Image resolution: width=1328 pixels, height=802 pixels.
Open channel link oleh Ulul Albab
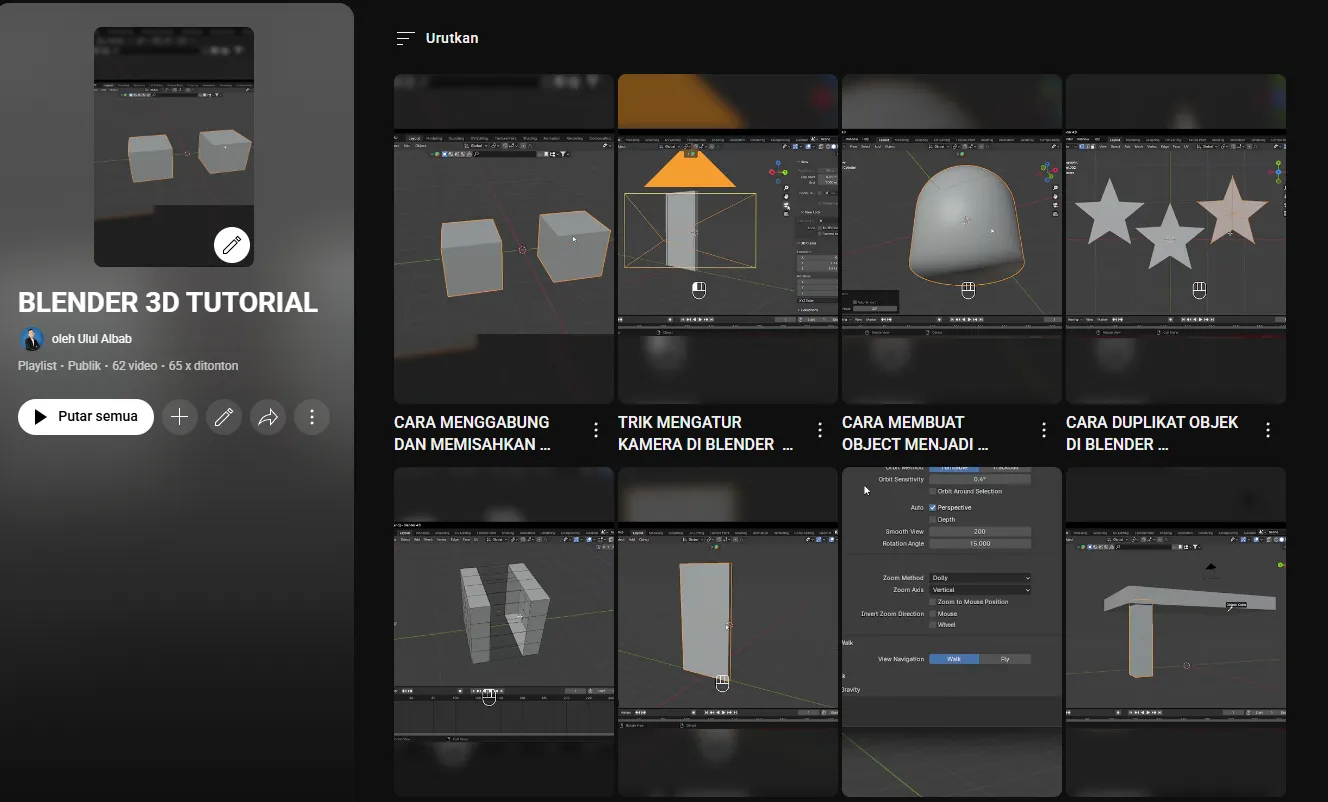click(x=92, y=339)
